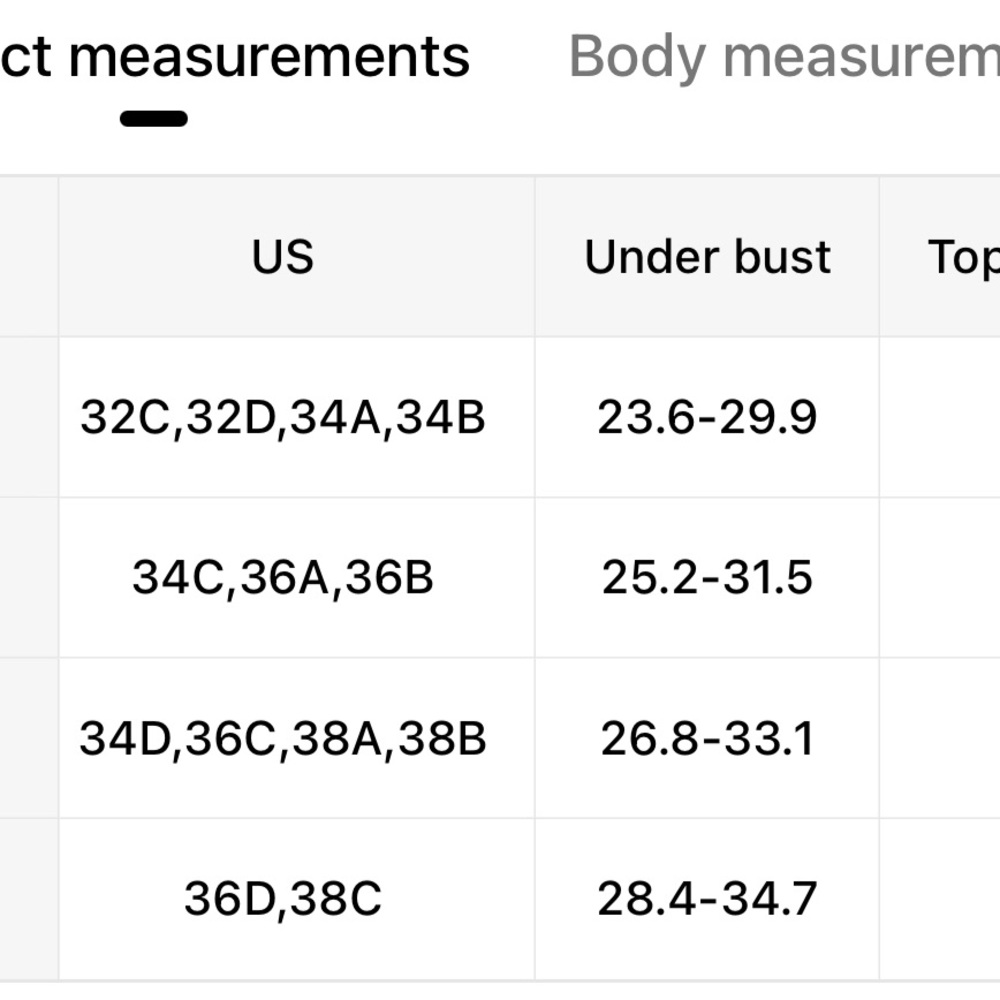The image size is (1000, 1000).
Task: Click the US column header
Action: coord(283,257)
